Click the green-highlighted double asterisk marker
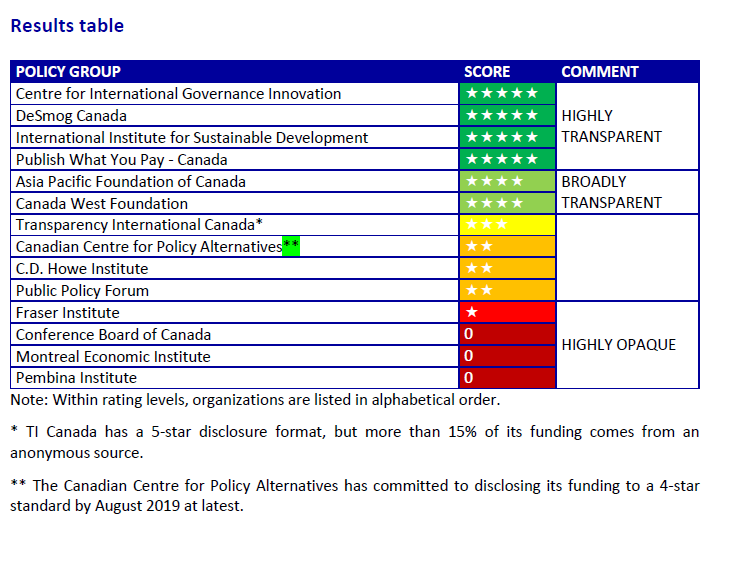This screenshot has height=564, width=739. tap(291, 246)
